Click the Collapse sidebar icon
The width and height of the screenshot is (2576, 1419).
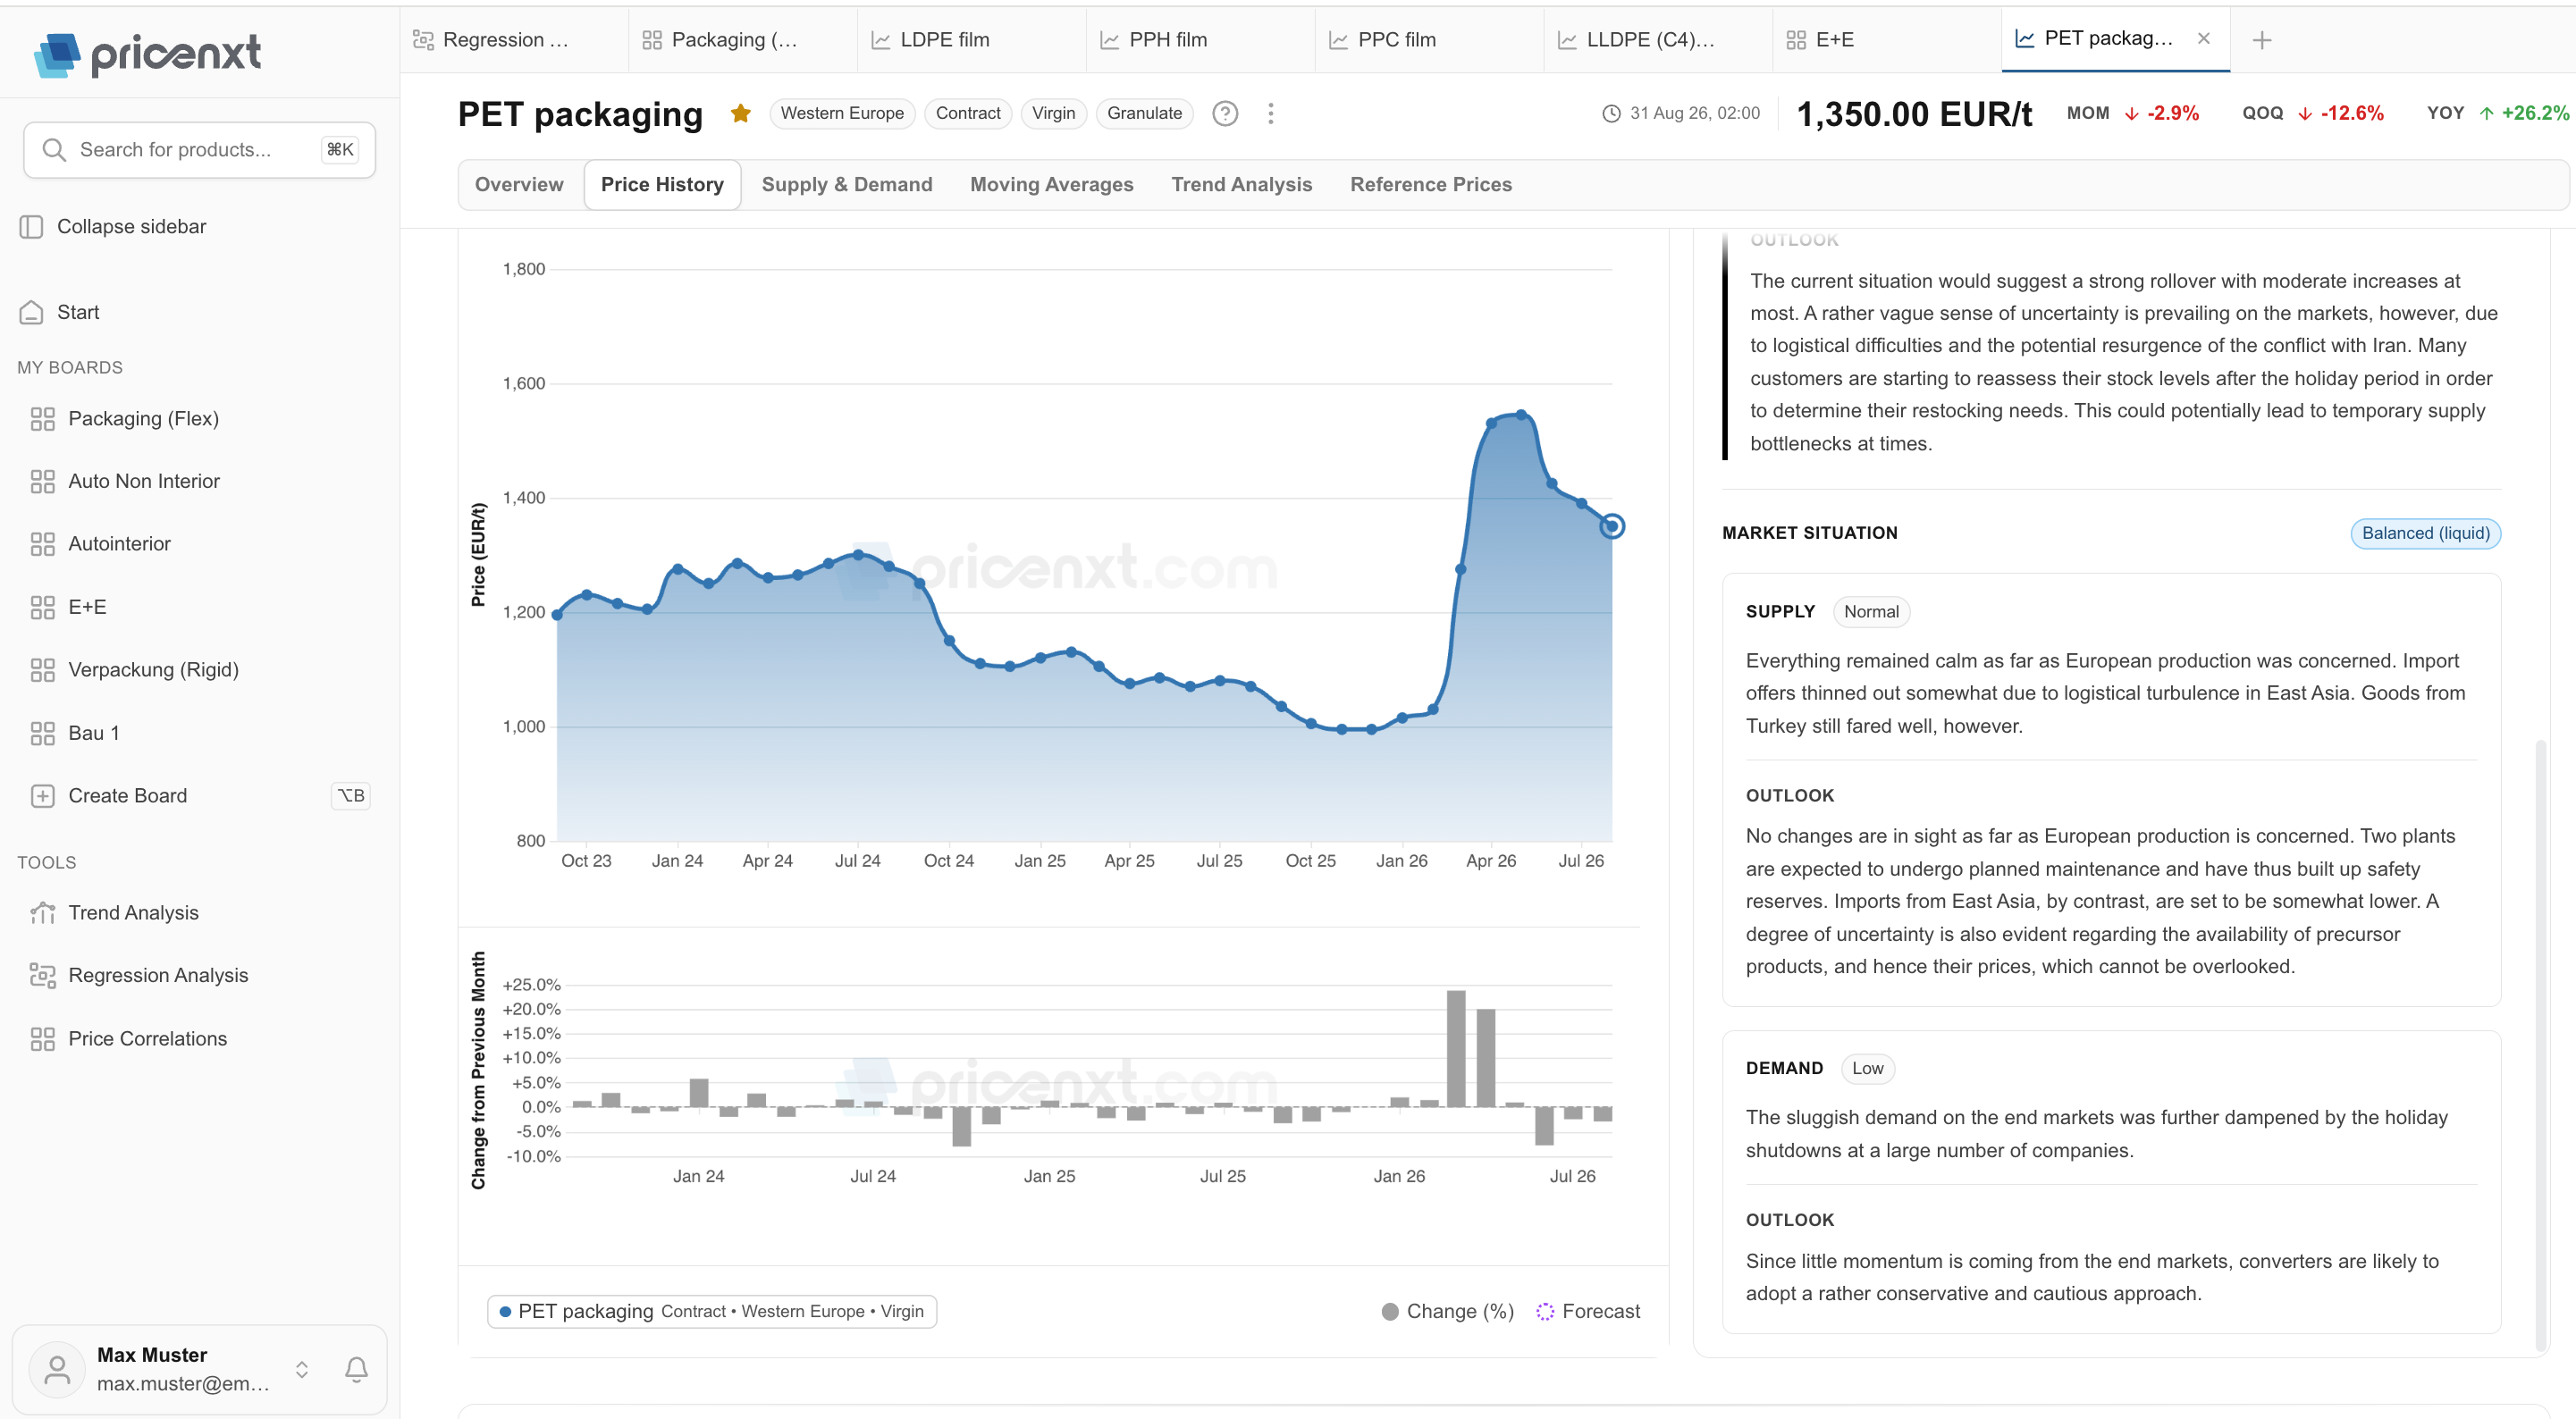point(31,227)
